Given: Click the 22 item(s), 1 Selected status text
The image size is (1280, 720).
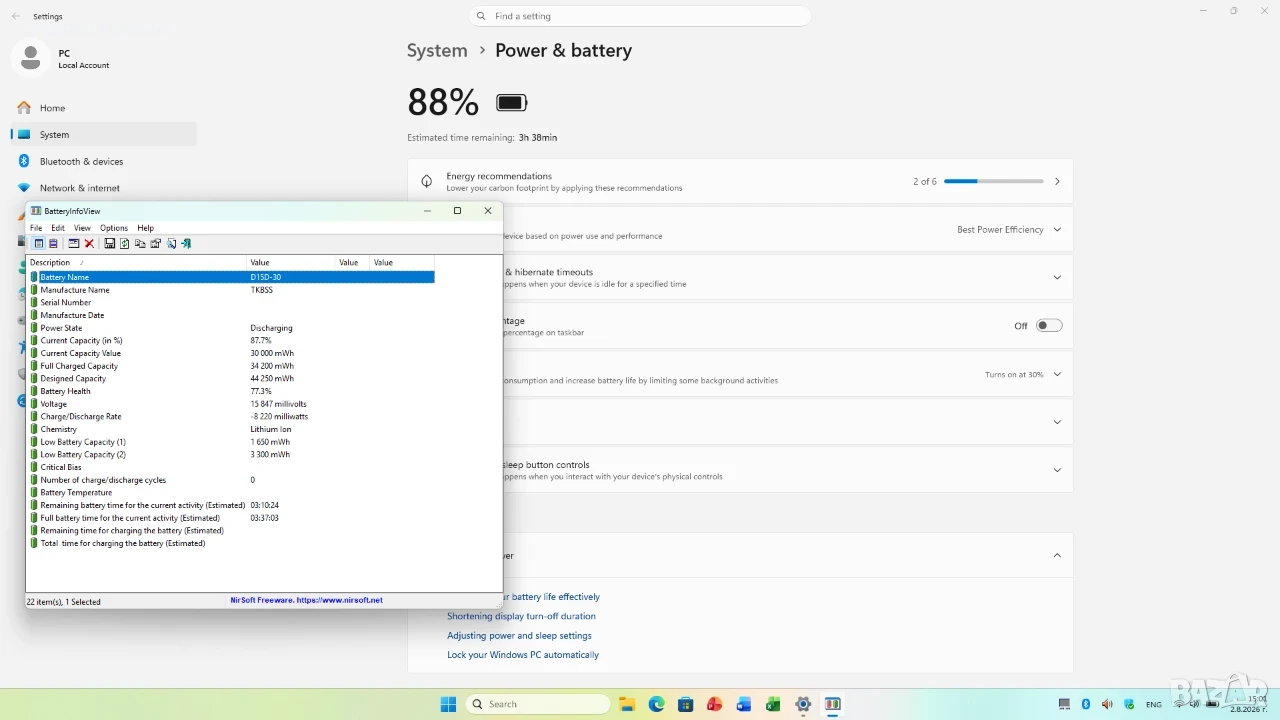Looking at the screenshot, I should pos(64,602).
